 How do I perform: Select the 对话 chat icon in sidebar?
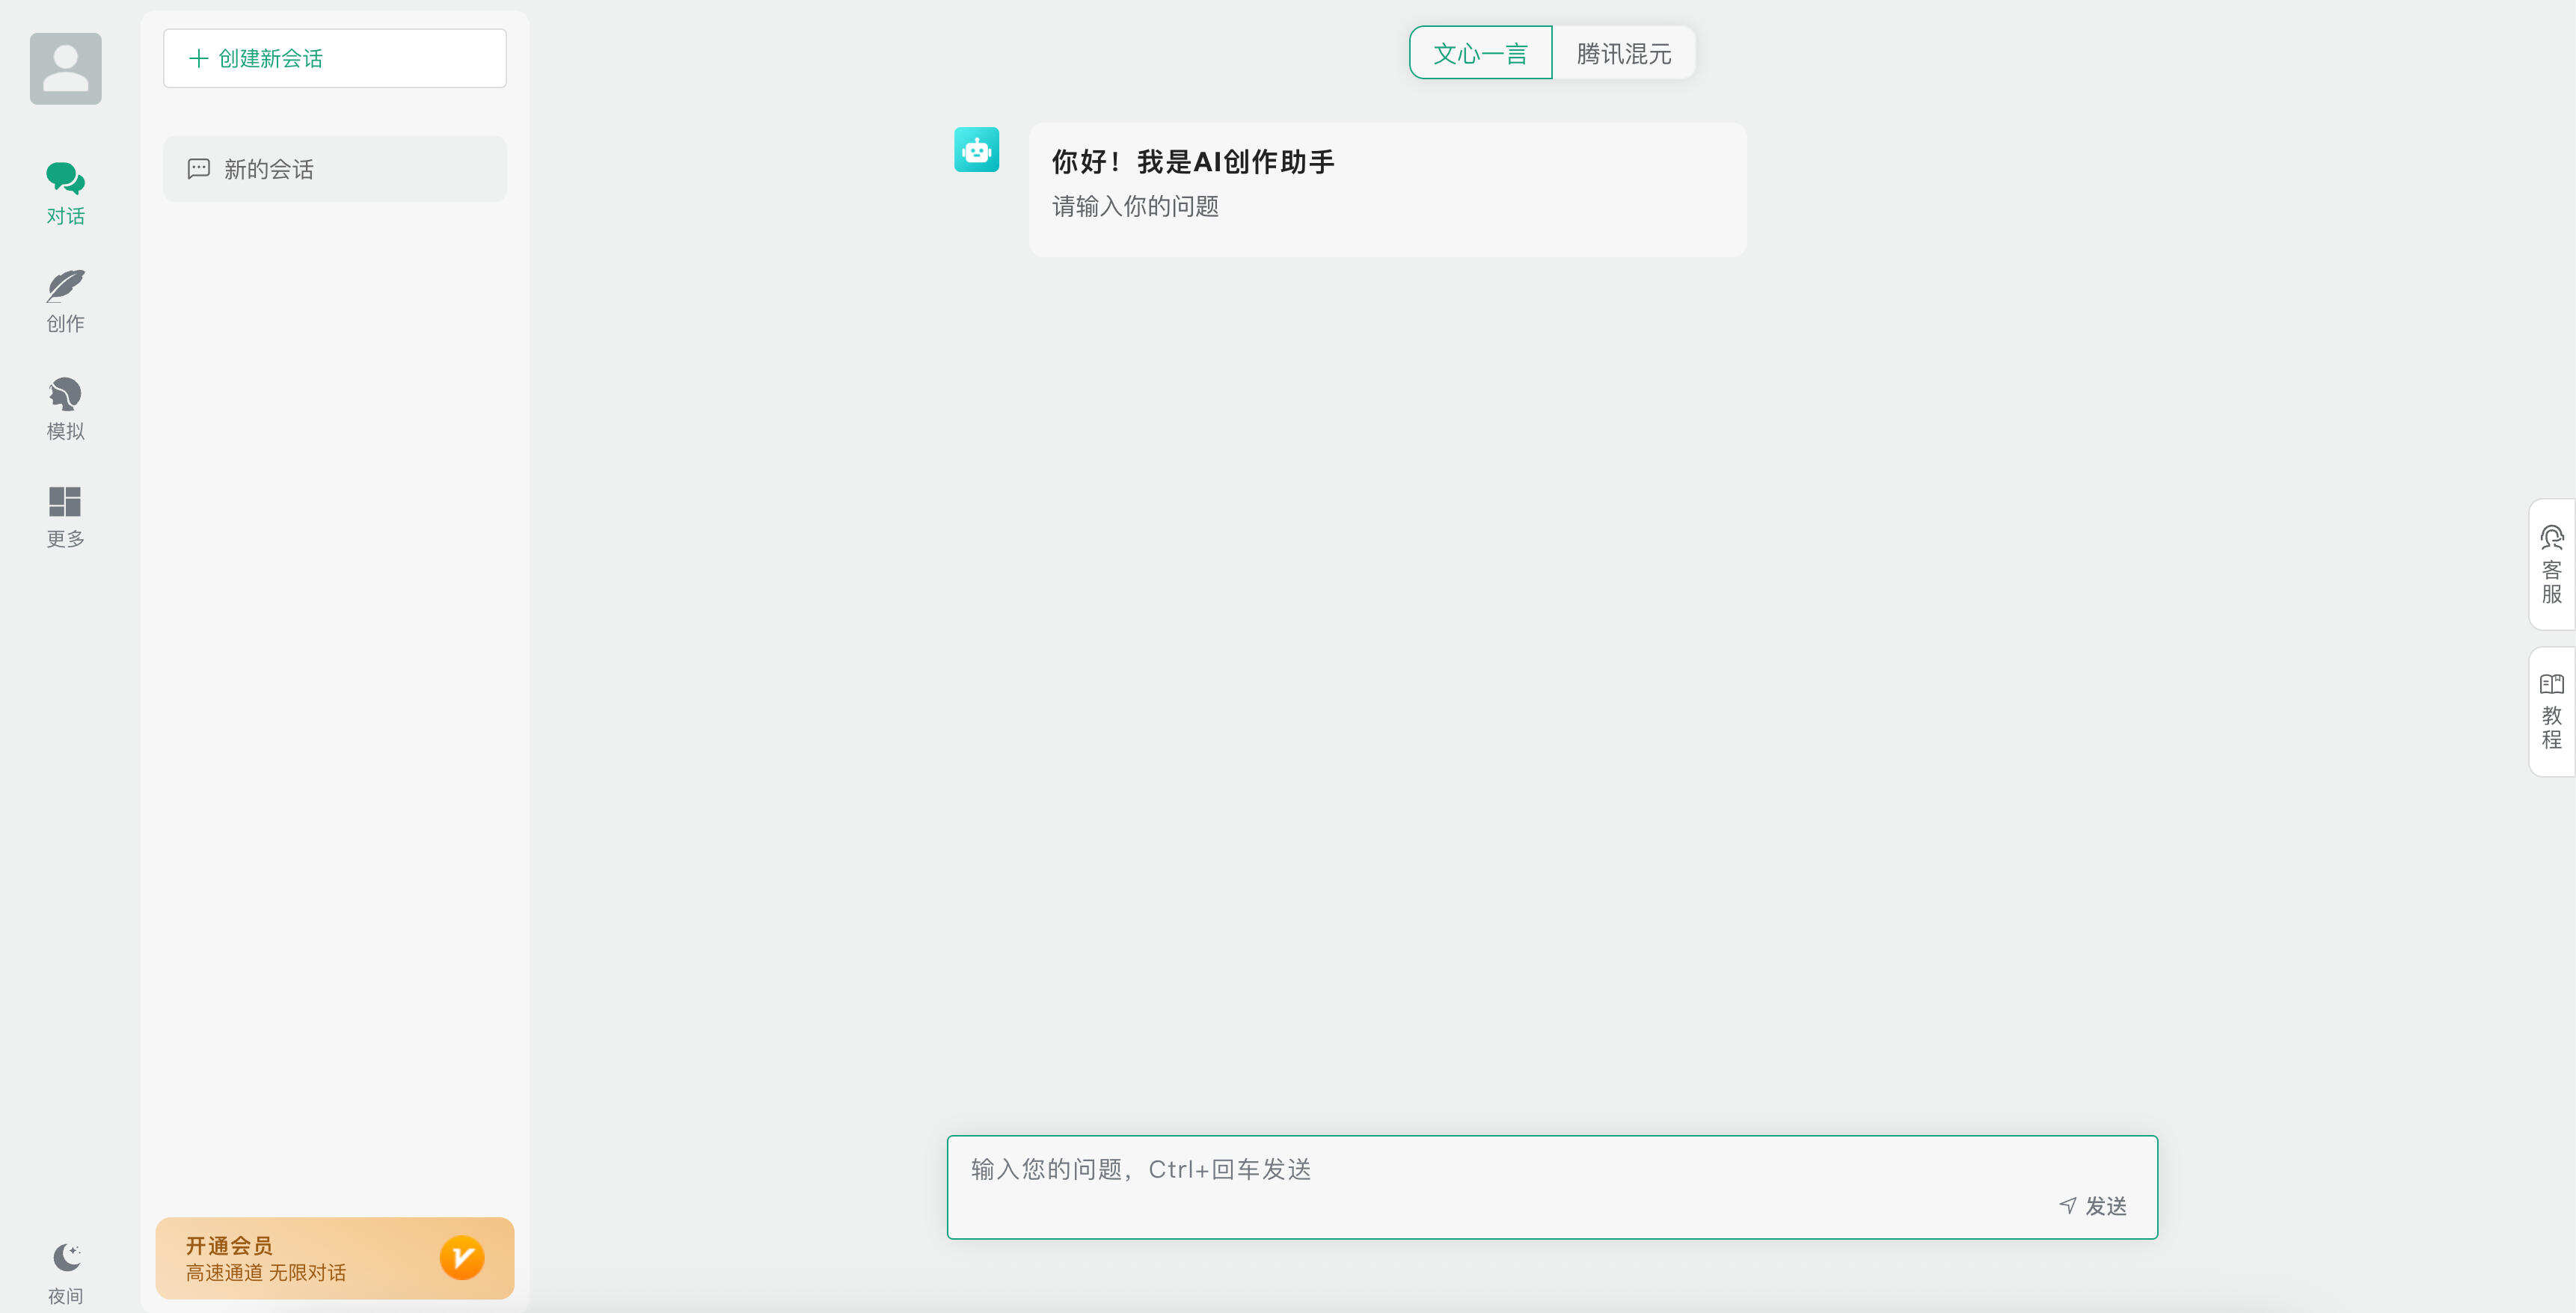(64, 180)
